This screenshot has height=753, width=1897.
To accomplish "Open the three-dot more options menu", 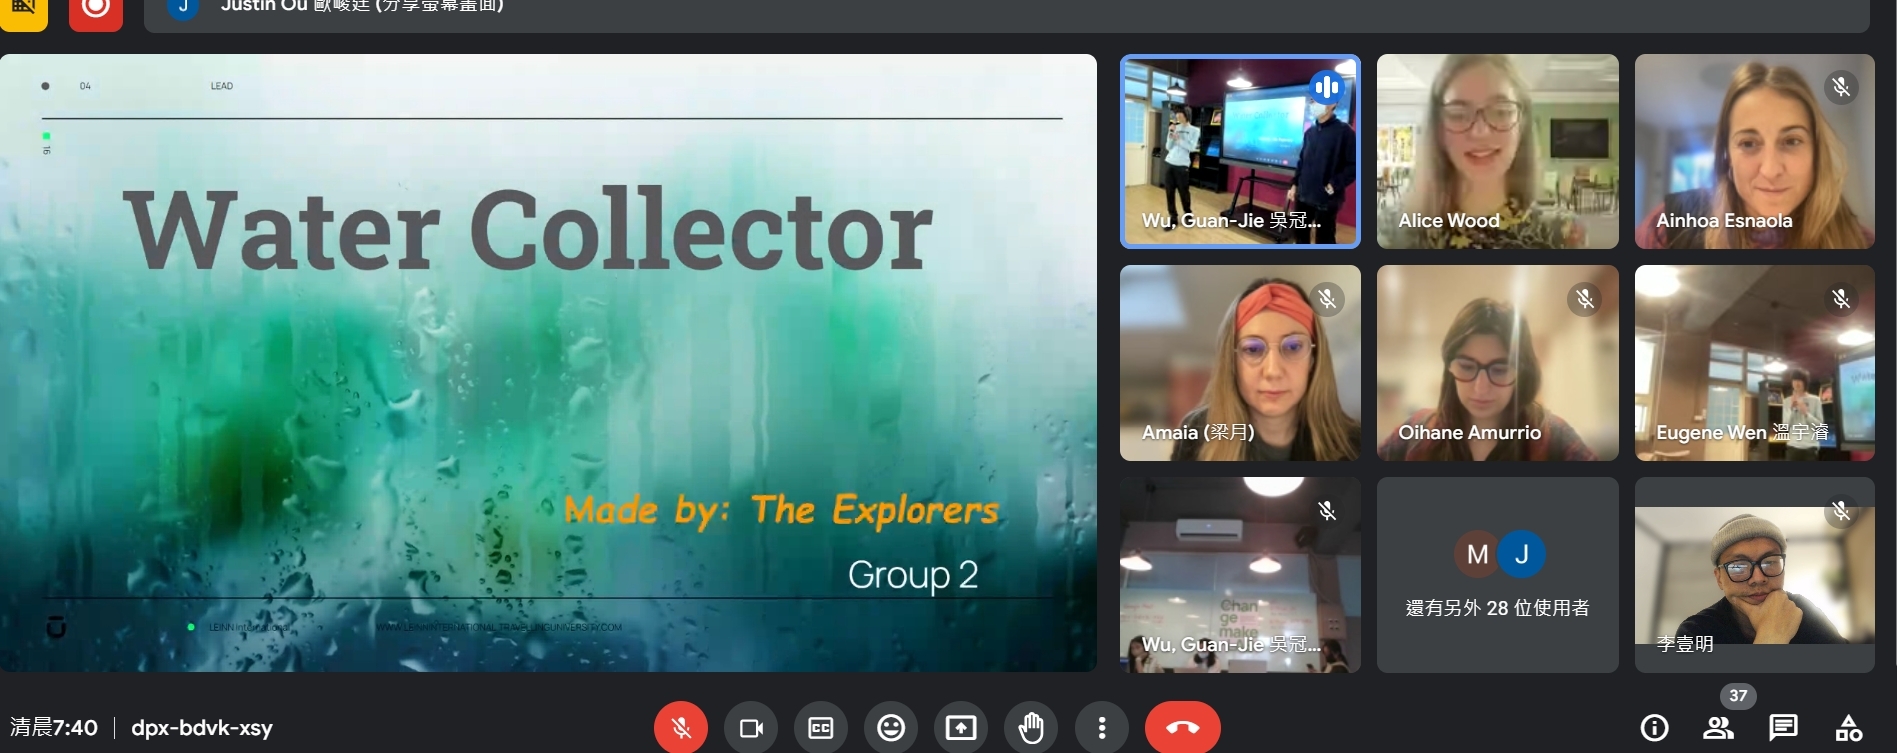I will click(1101, 728).
